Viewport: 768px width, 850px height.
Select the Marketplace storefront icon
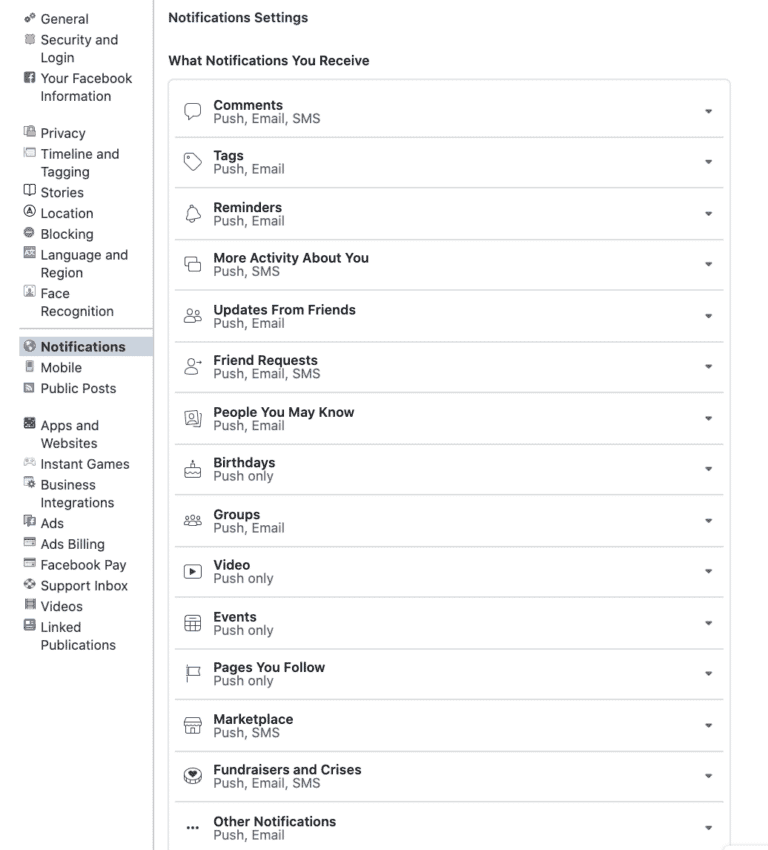tap(193, 726)
